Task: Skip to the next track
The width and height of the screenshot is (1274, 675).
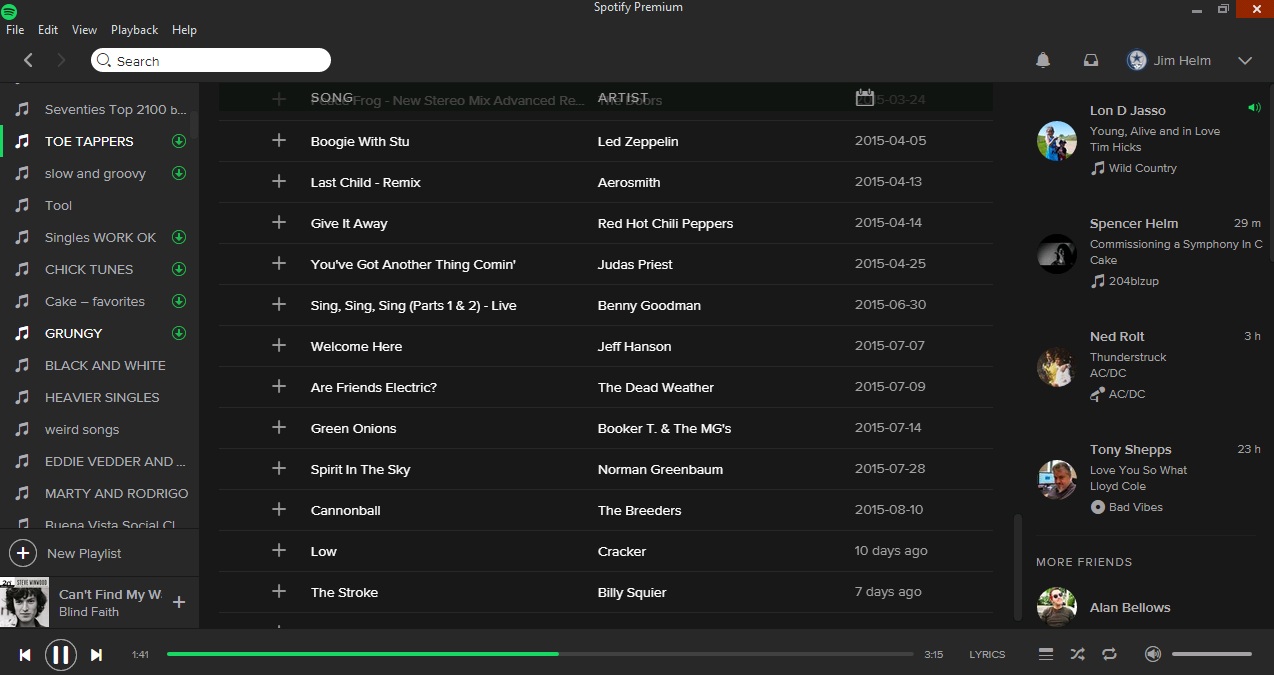Action: pyautogui.click(x=97, y=655)
